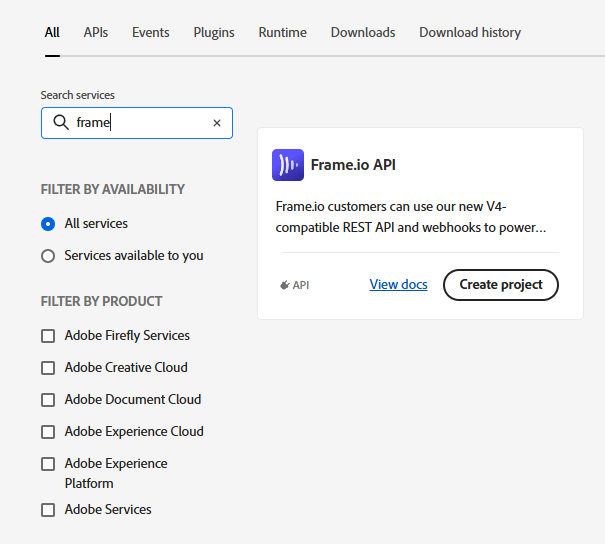Click the View docs link

point(398,284)
